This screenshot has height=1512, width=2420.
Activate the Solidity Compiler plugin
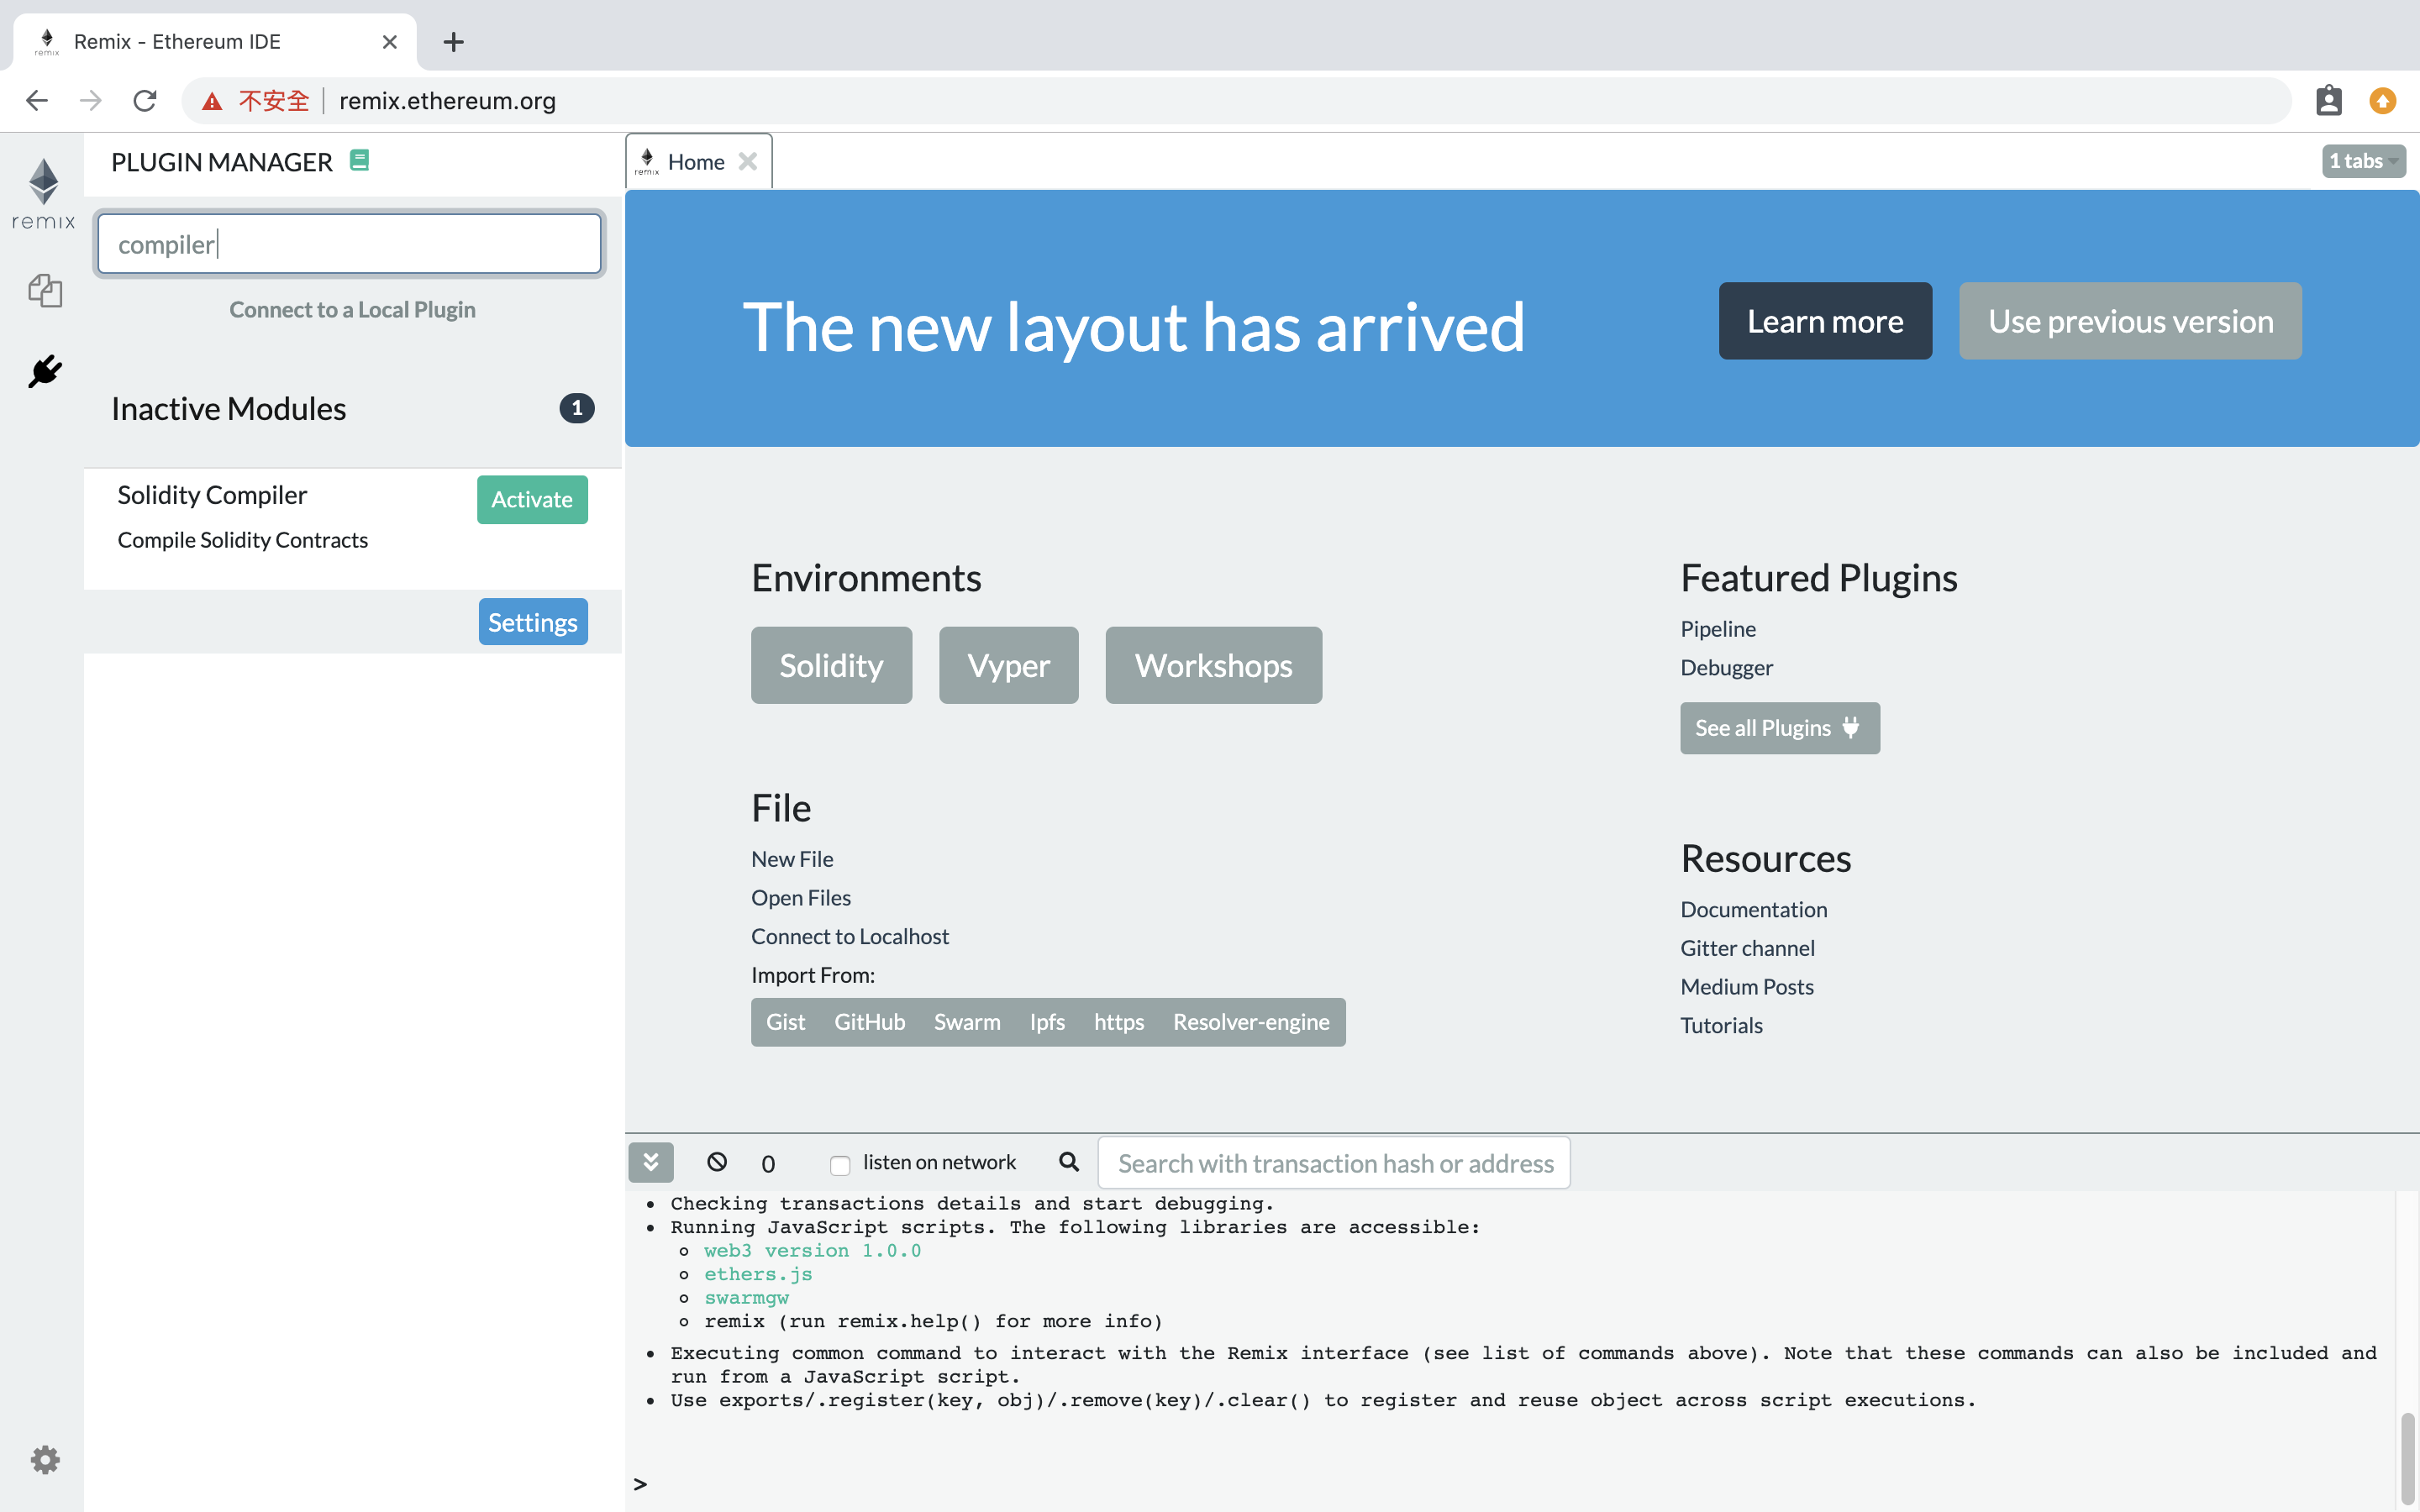tap(532, 499)
